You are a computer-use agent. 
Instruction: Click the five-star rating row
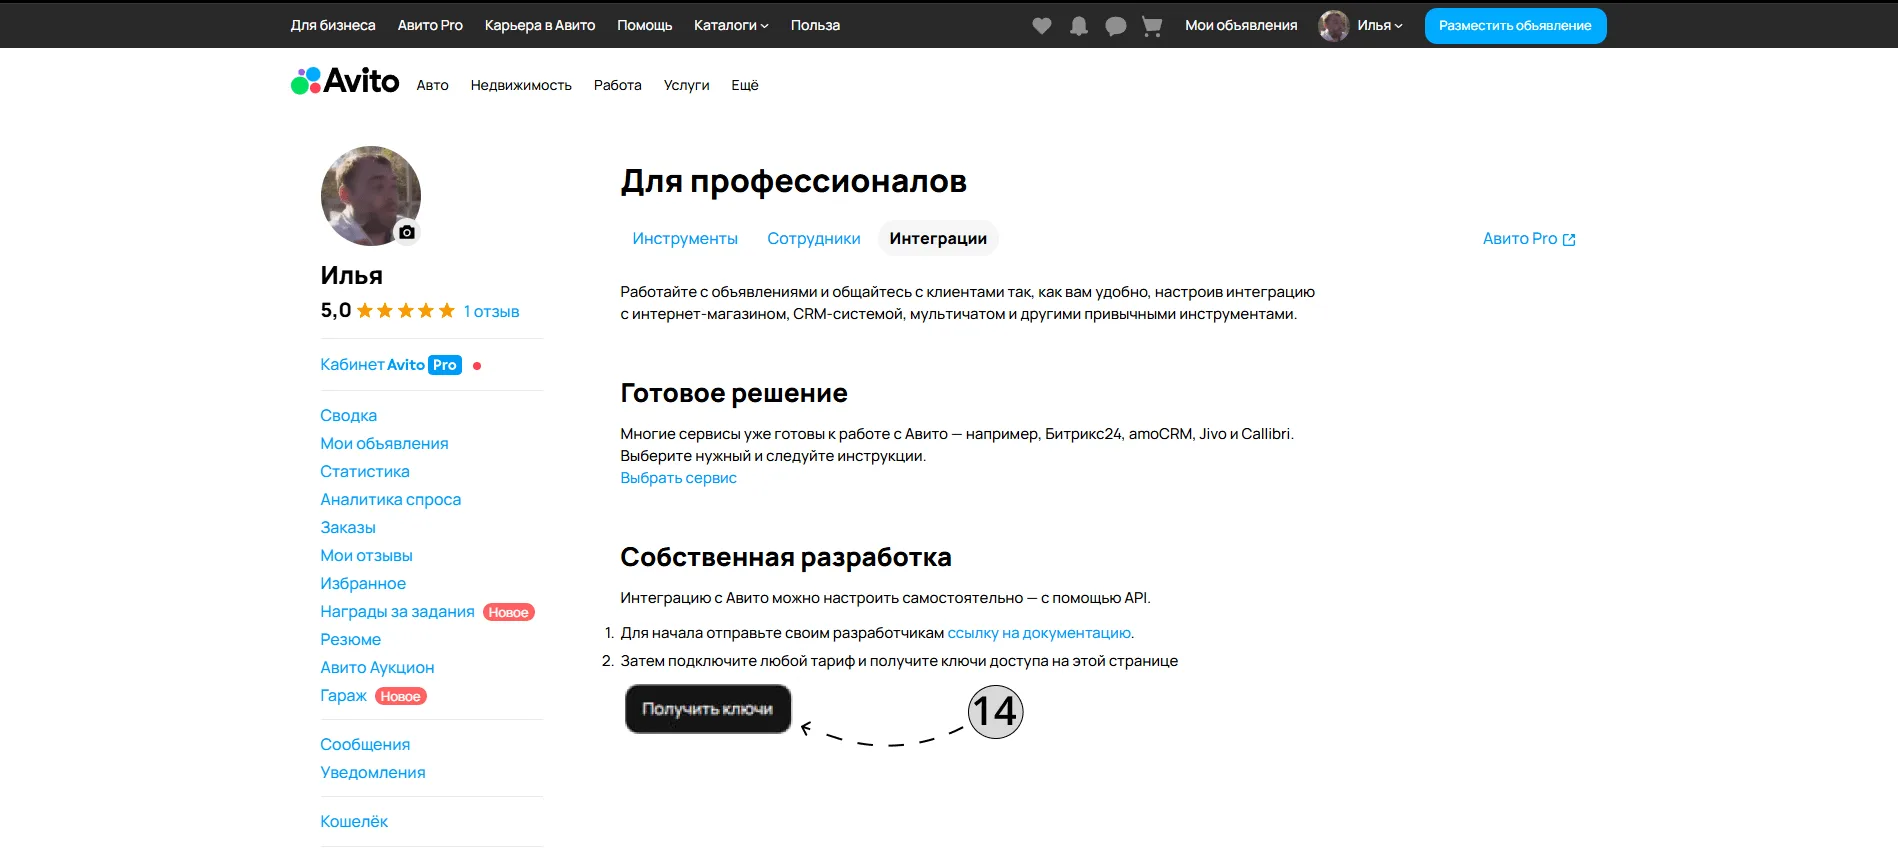pos(405,311)
